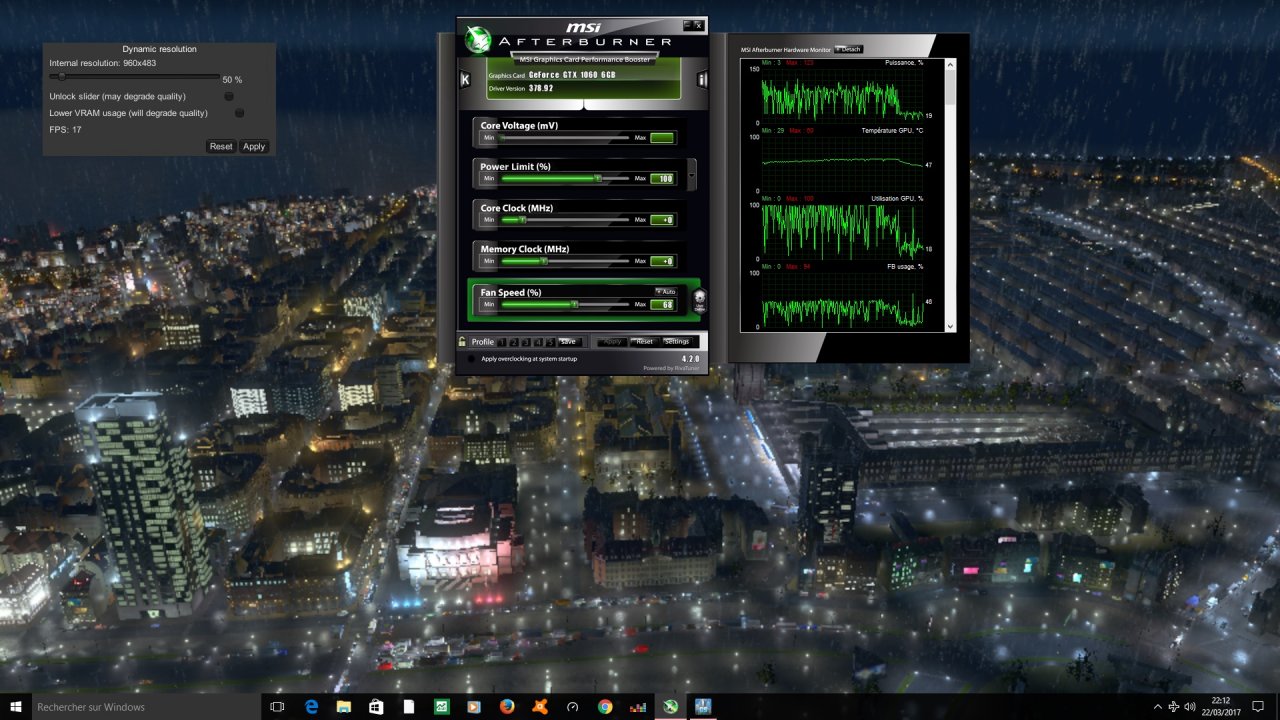Click the Core Voltage value field

click(662, 138)
